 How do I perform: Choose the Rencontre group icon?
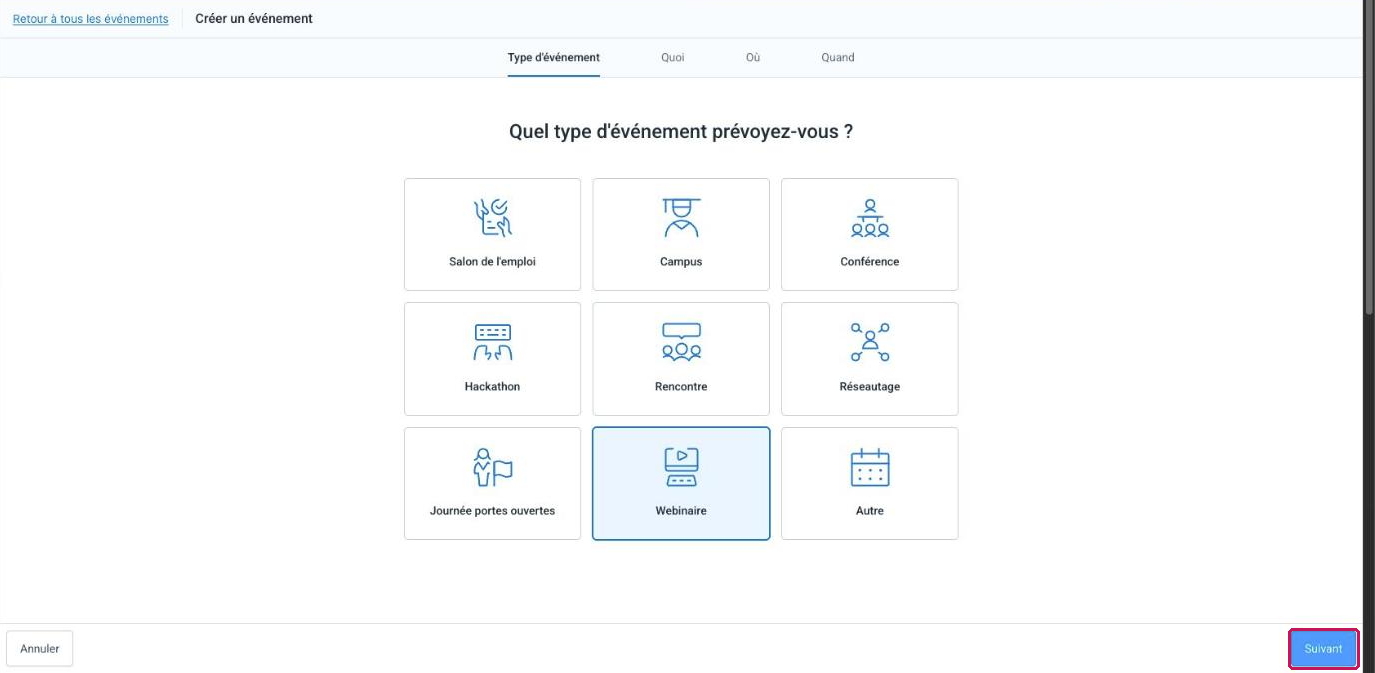681,342
